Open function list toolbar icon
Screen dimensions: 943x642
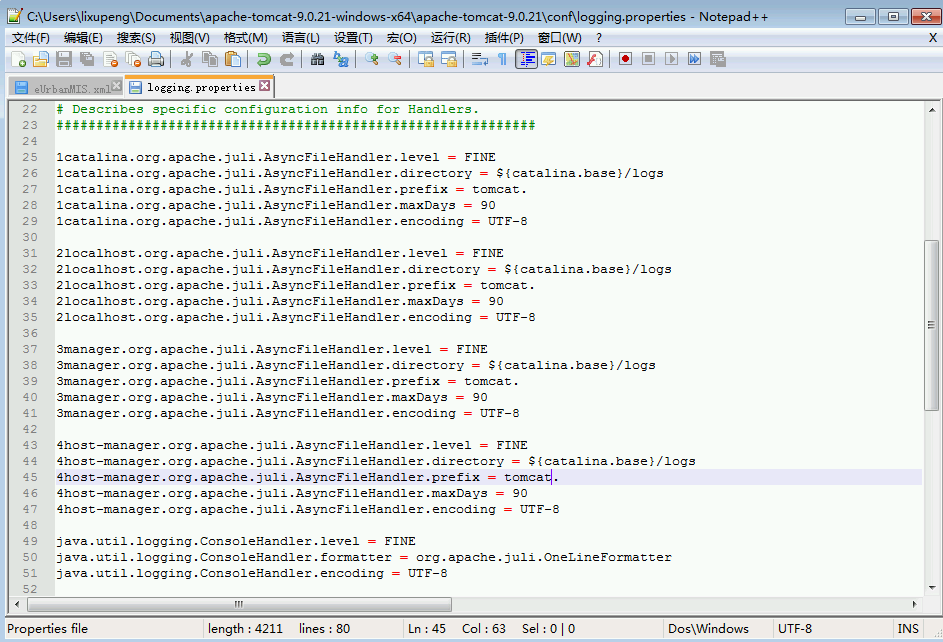tap(595, 59)
